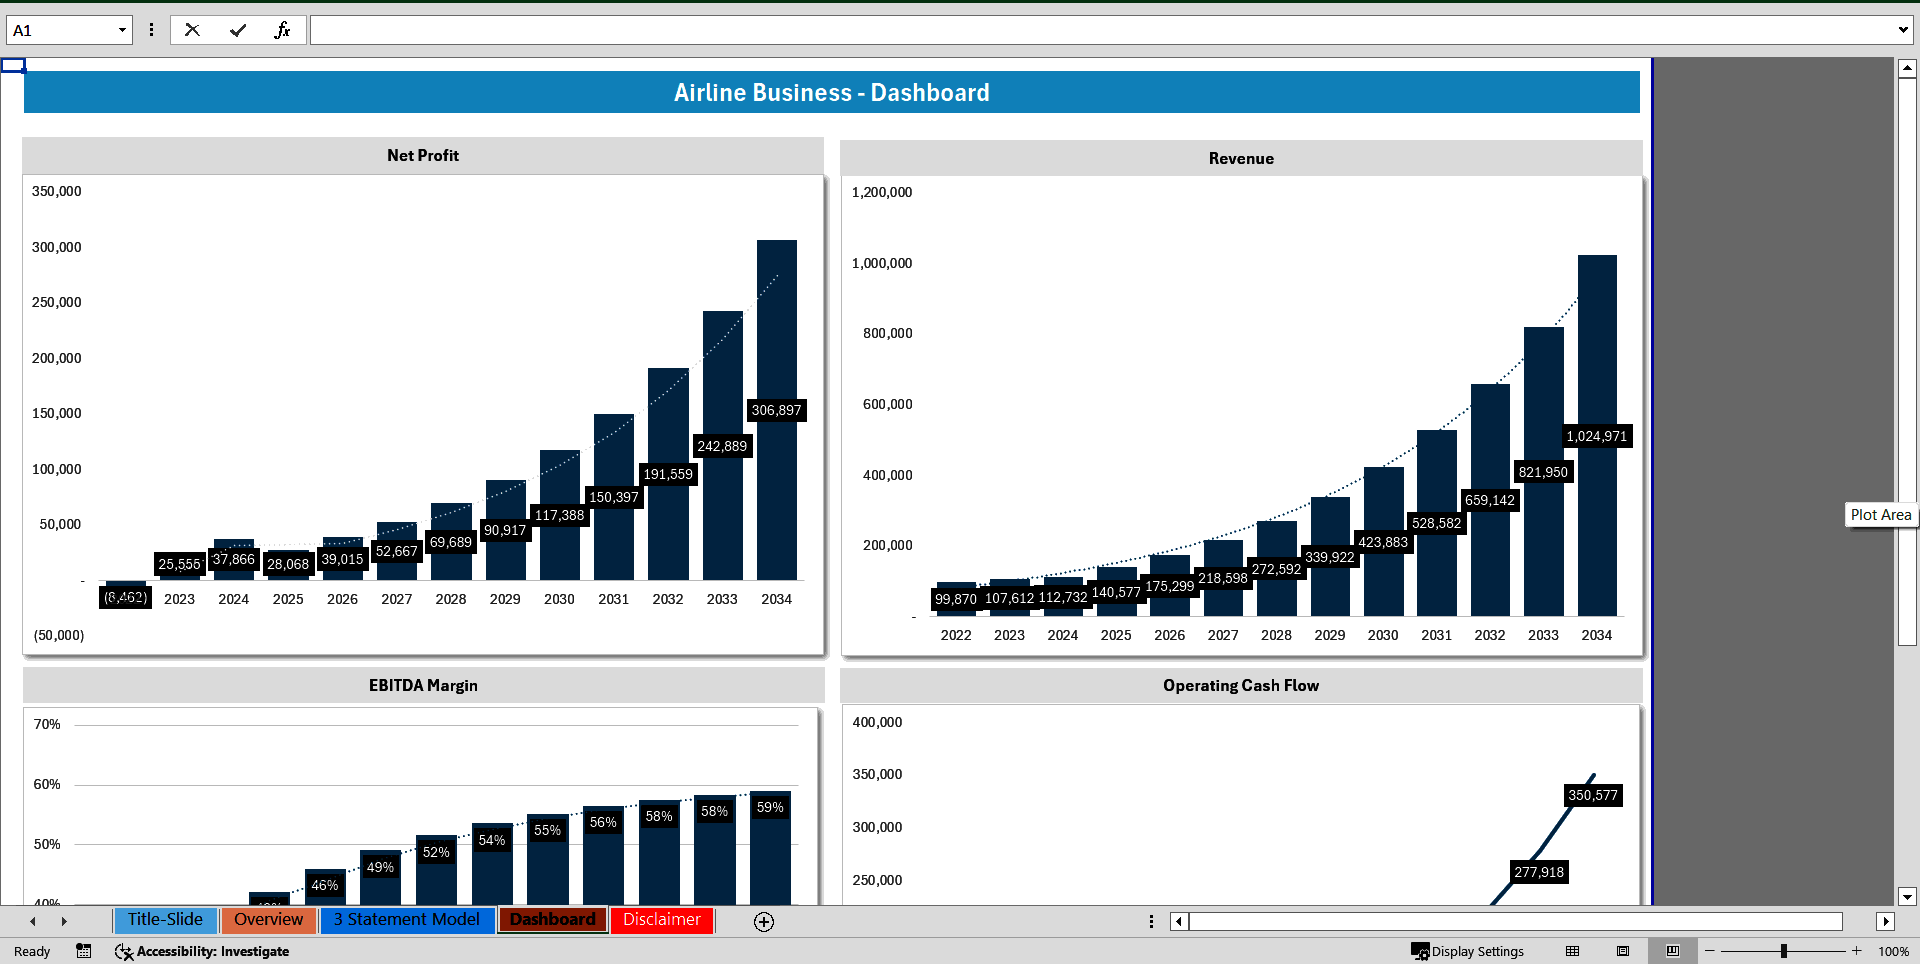The height and width of the screenshot is (966, 1920).
Task: Click the 99,870 Revenue label
Action: coord(955,599)
